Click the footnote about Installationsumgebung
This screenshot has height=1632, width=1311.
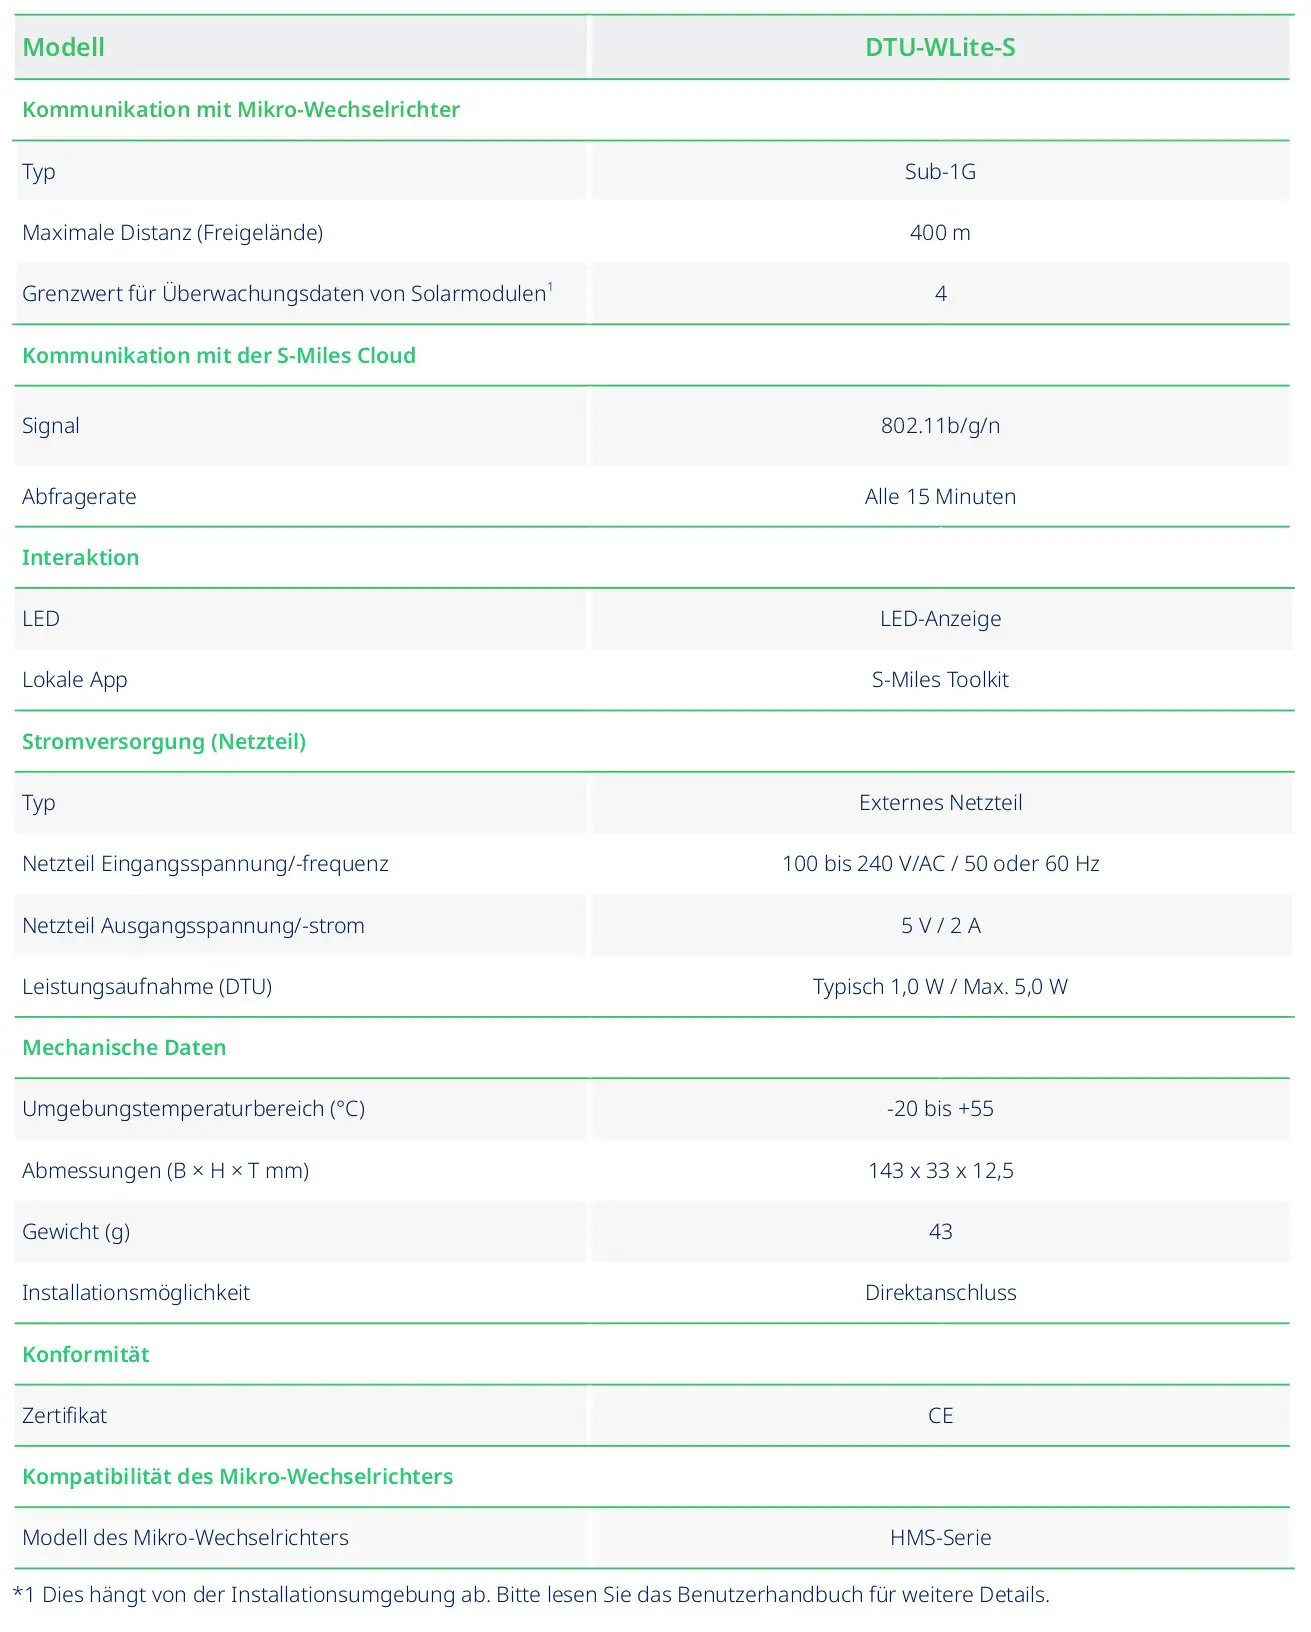point(531,1594)
